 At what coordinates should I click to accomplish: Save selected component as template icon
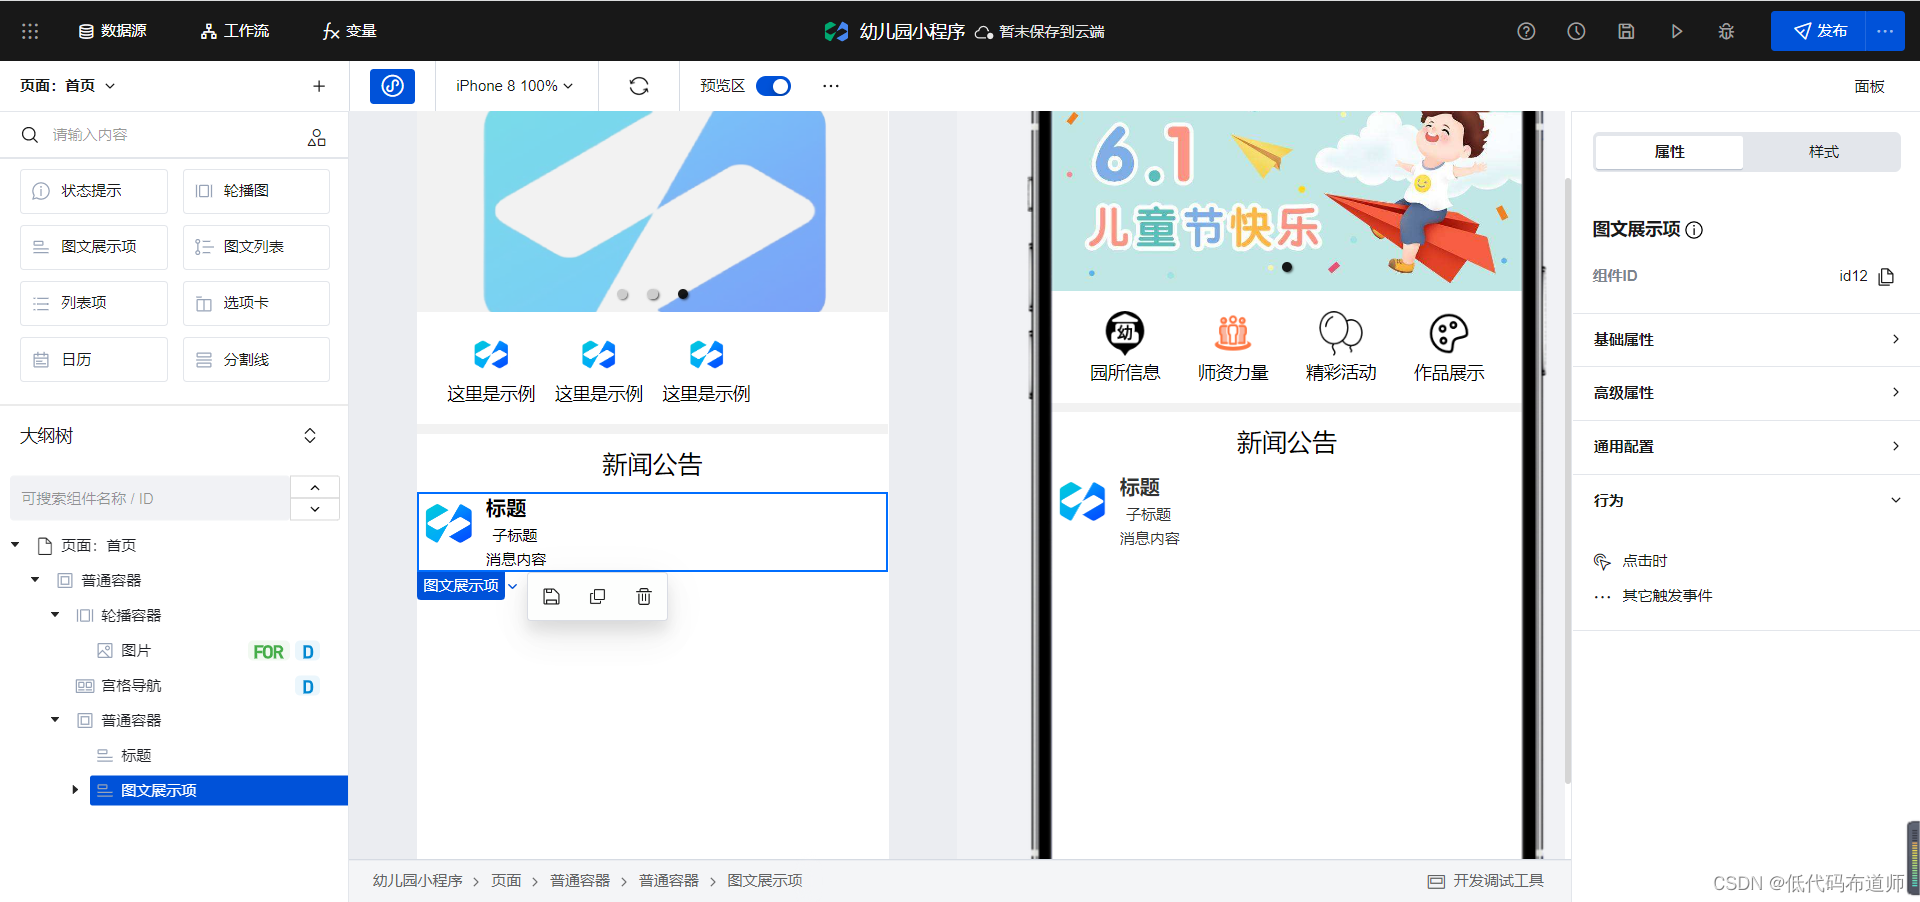point(551,597)
